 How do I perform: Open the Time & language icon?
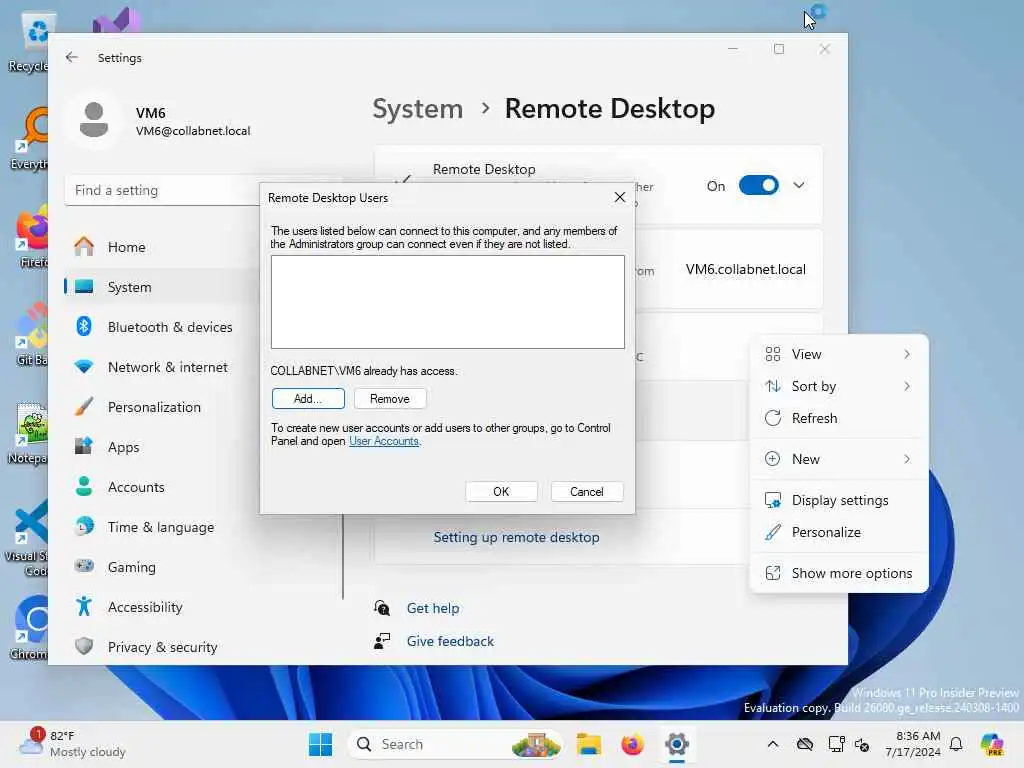[x=84, y=526]
